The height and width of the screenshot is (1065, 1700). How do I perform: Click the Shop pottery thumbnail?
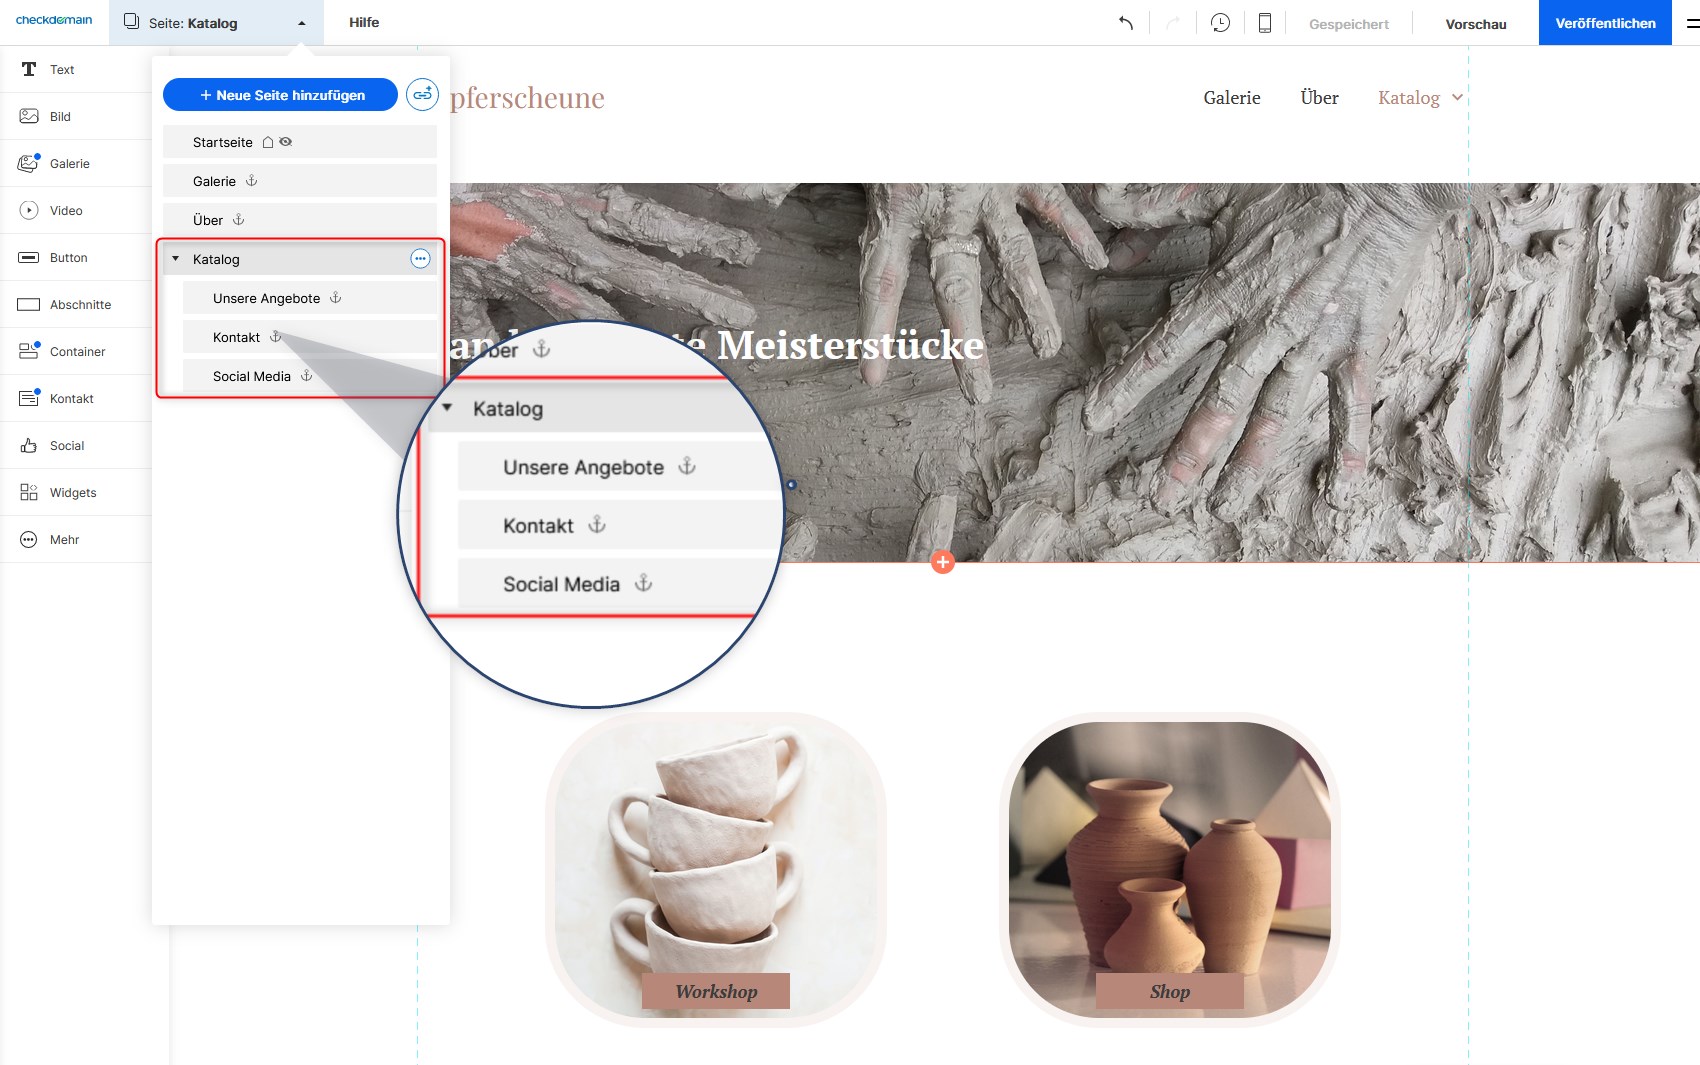(x=1169, y=868)
